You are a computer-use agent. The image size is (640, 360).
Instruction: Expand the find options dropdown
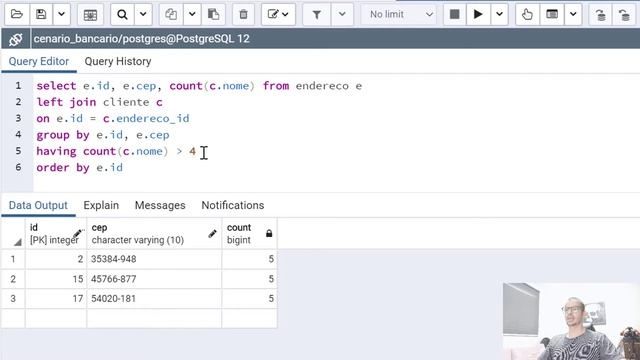pos(143,15)
